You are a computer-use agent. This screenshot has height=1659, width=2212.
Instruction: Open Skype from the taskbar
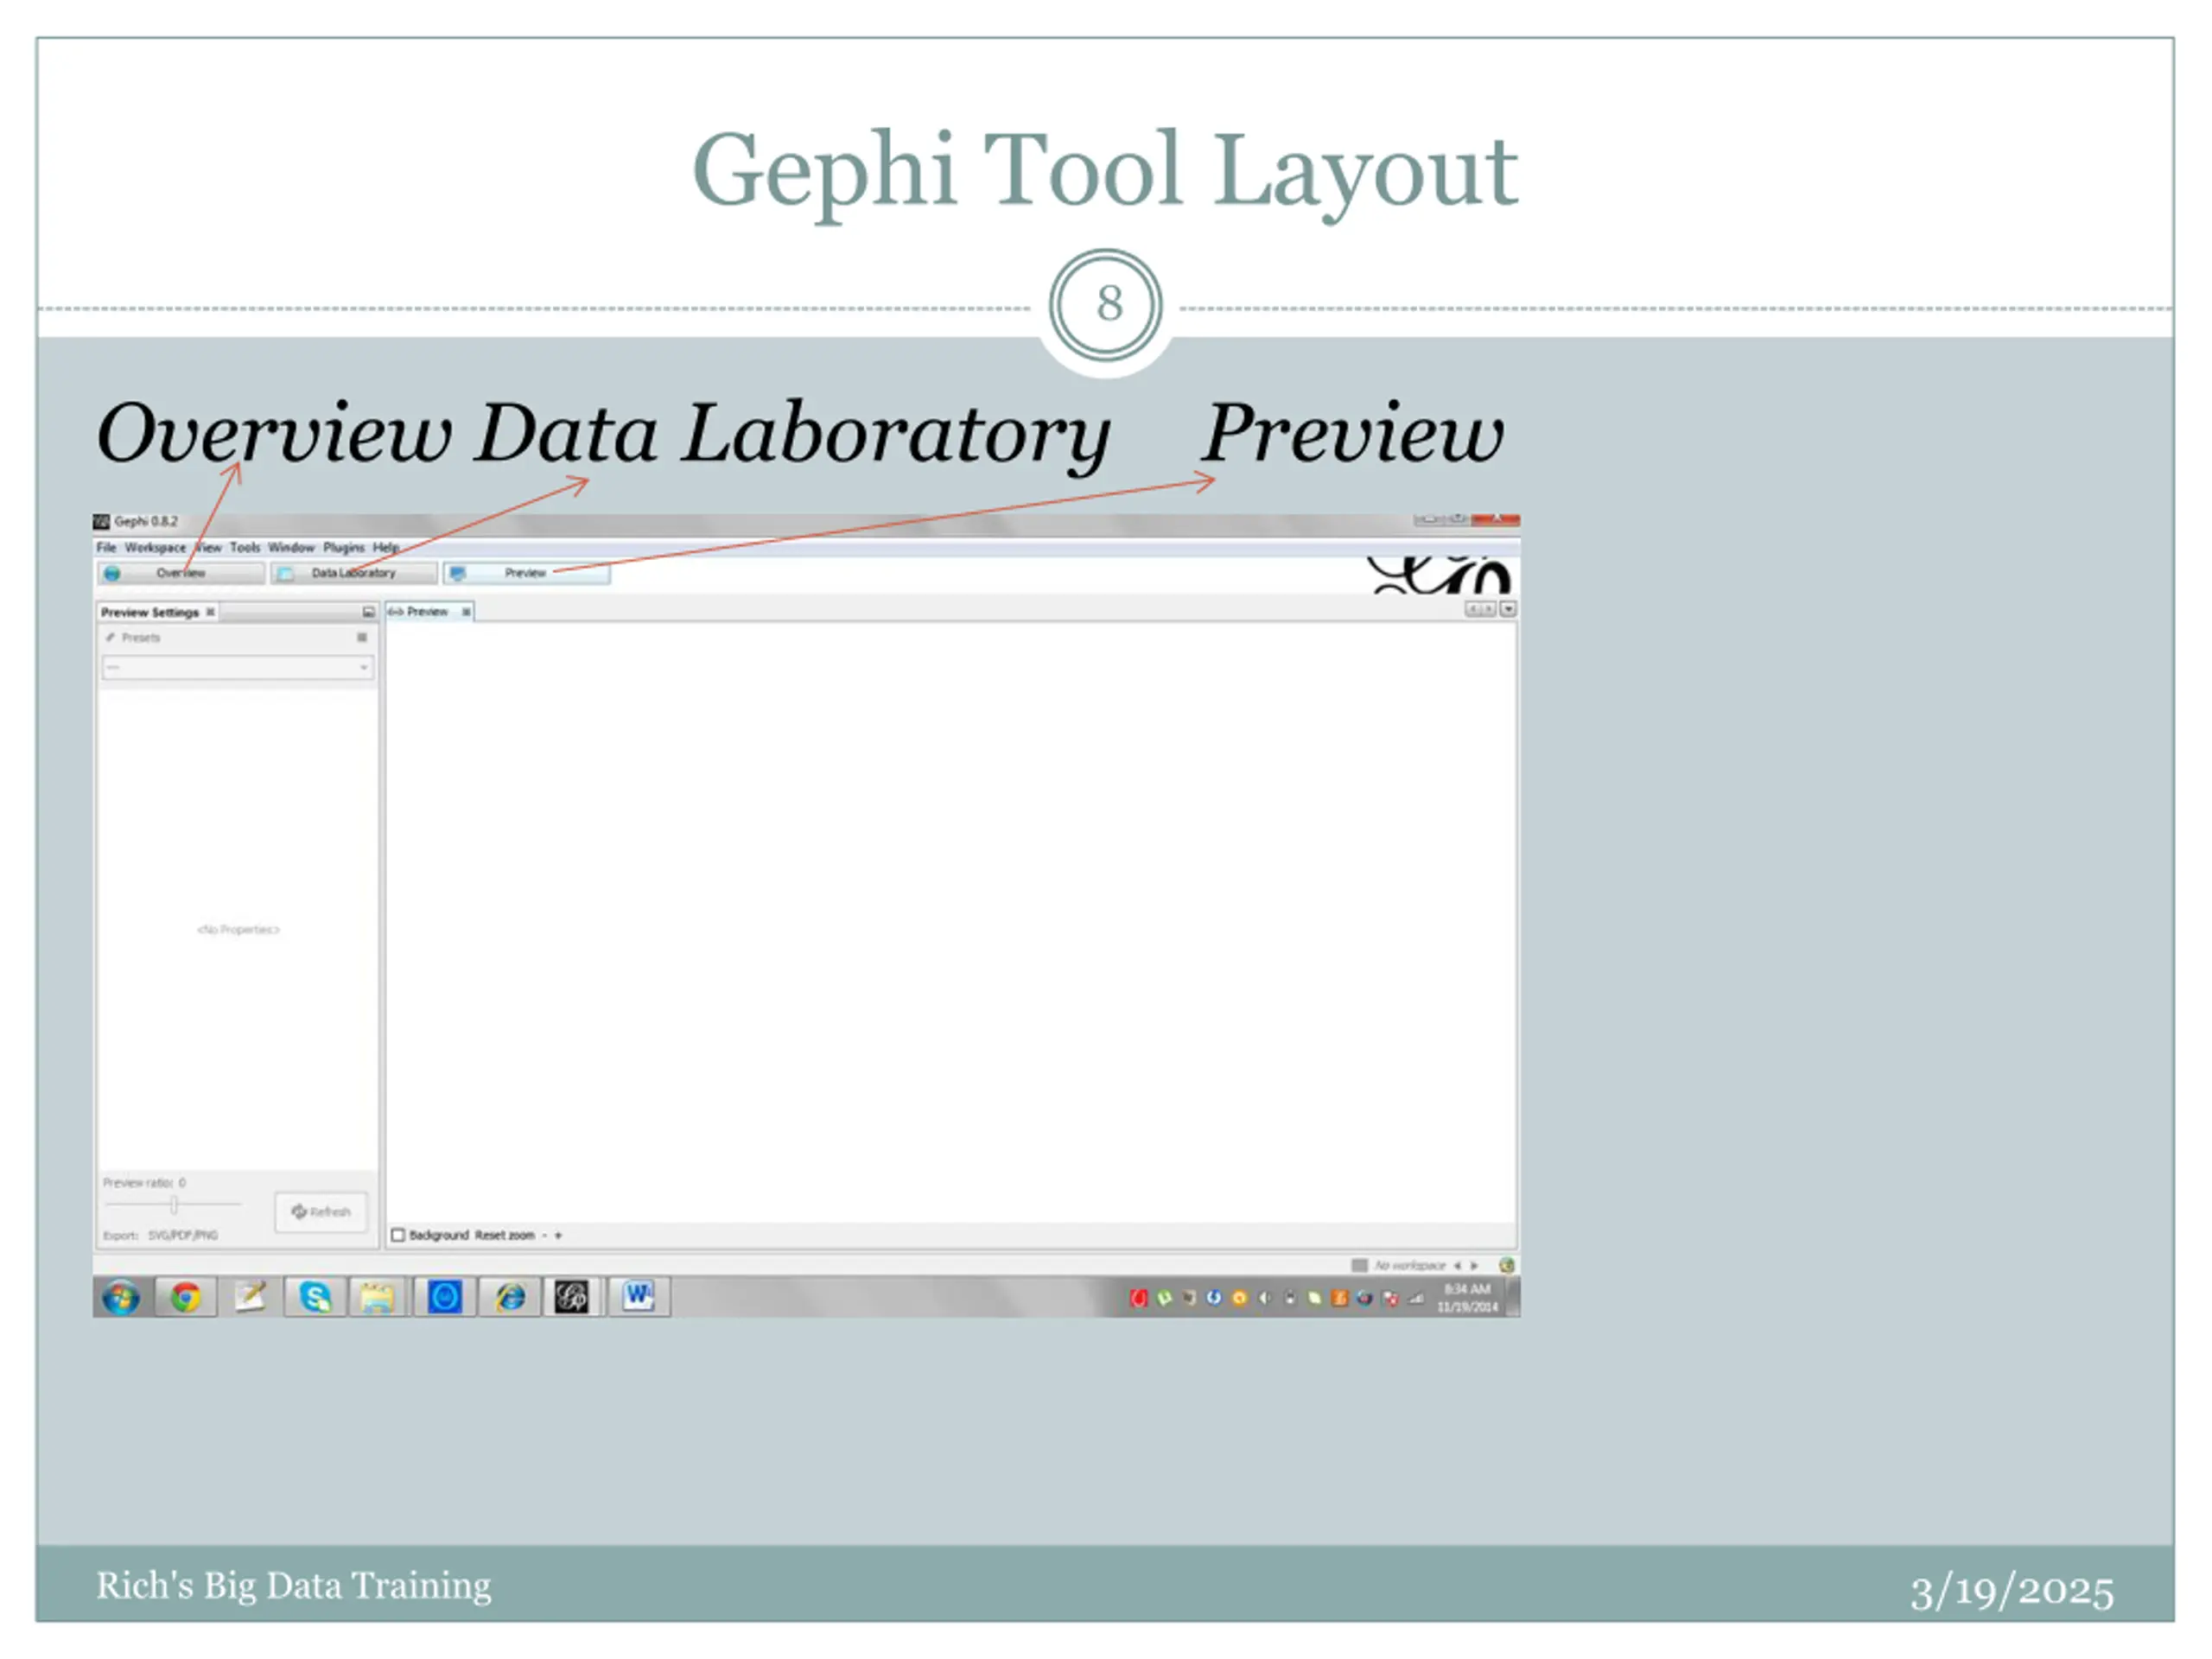[x=315, y=1298]
